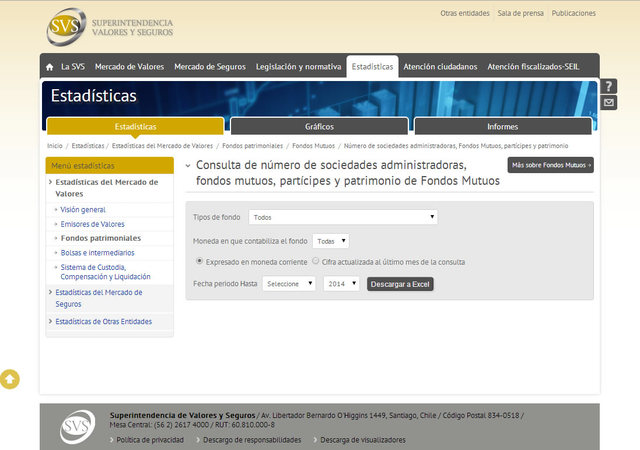The width and height of the screenshot is (640, 450).
Task: Switch to the Informes tab
Action: [x=503, y=127]
